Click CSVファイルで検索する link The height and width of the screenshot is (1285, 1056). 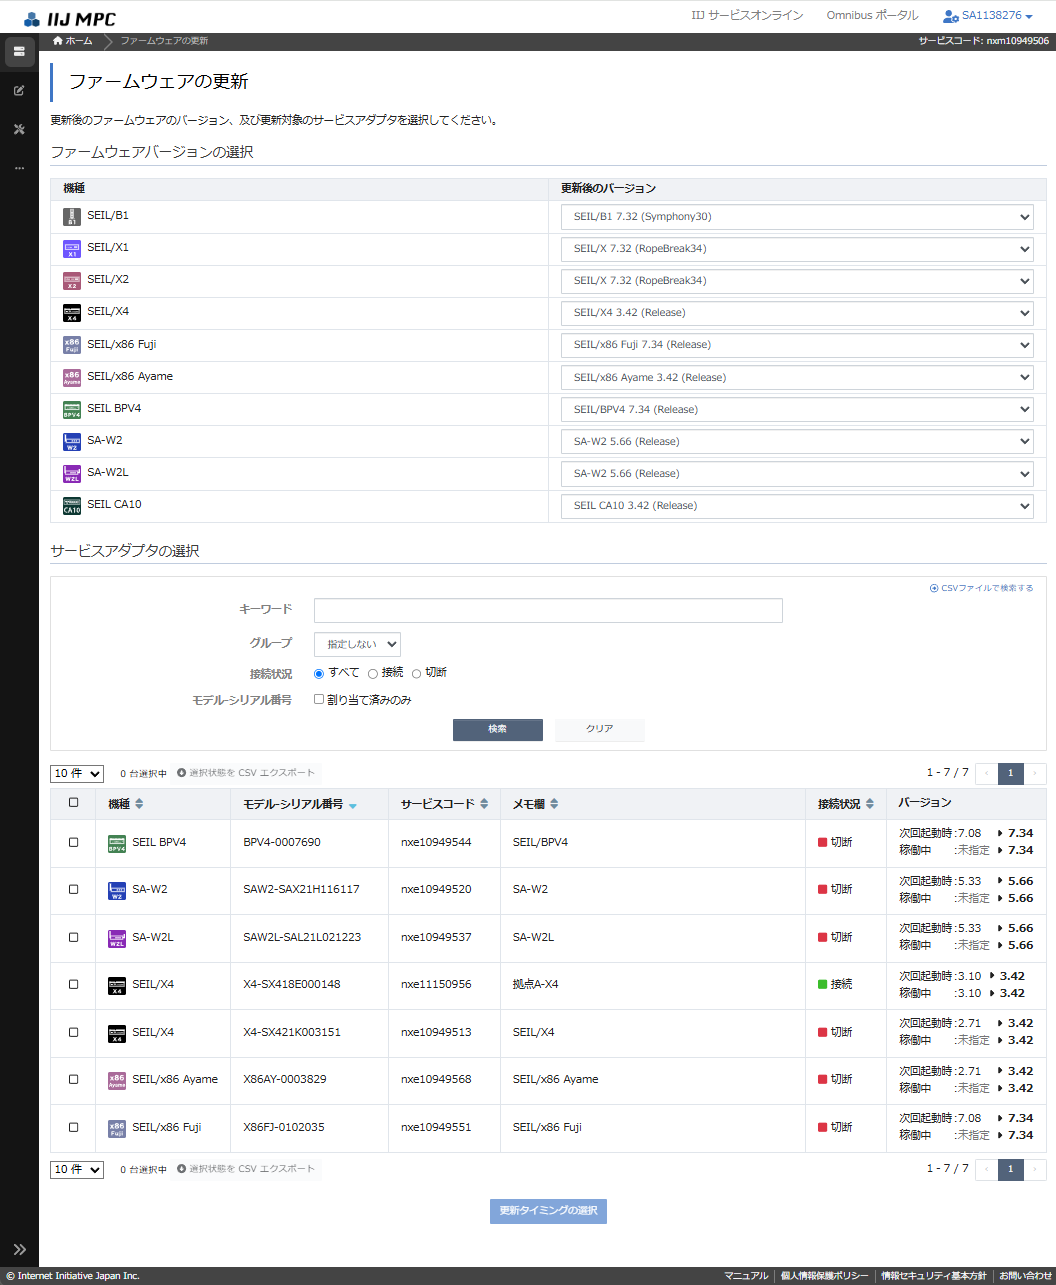point(982,588)
